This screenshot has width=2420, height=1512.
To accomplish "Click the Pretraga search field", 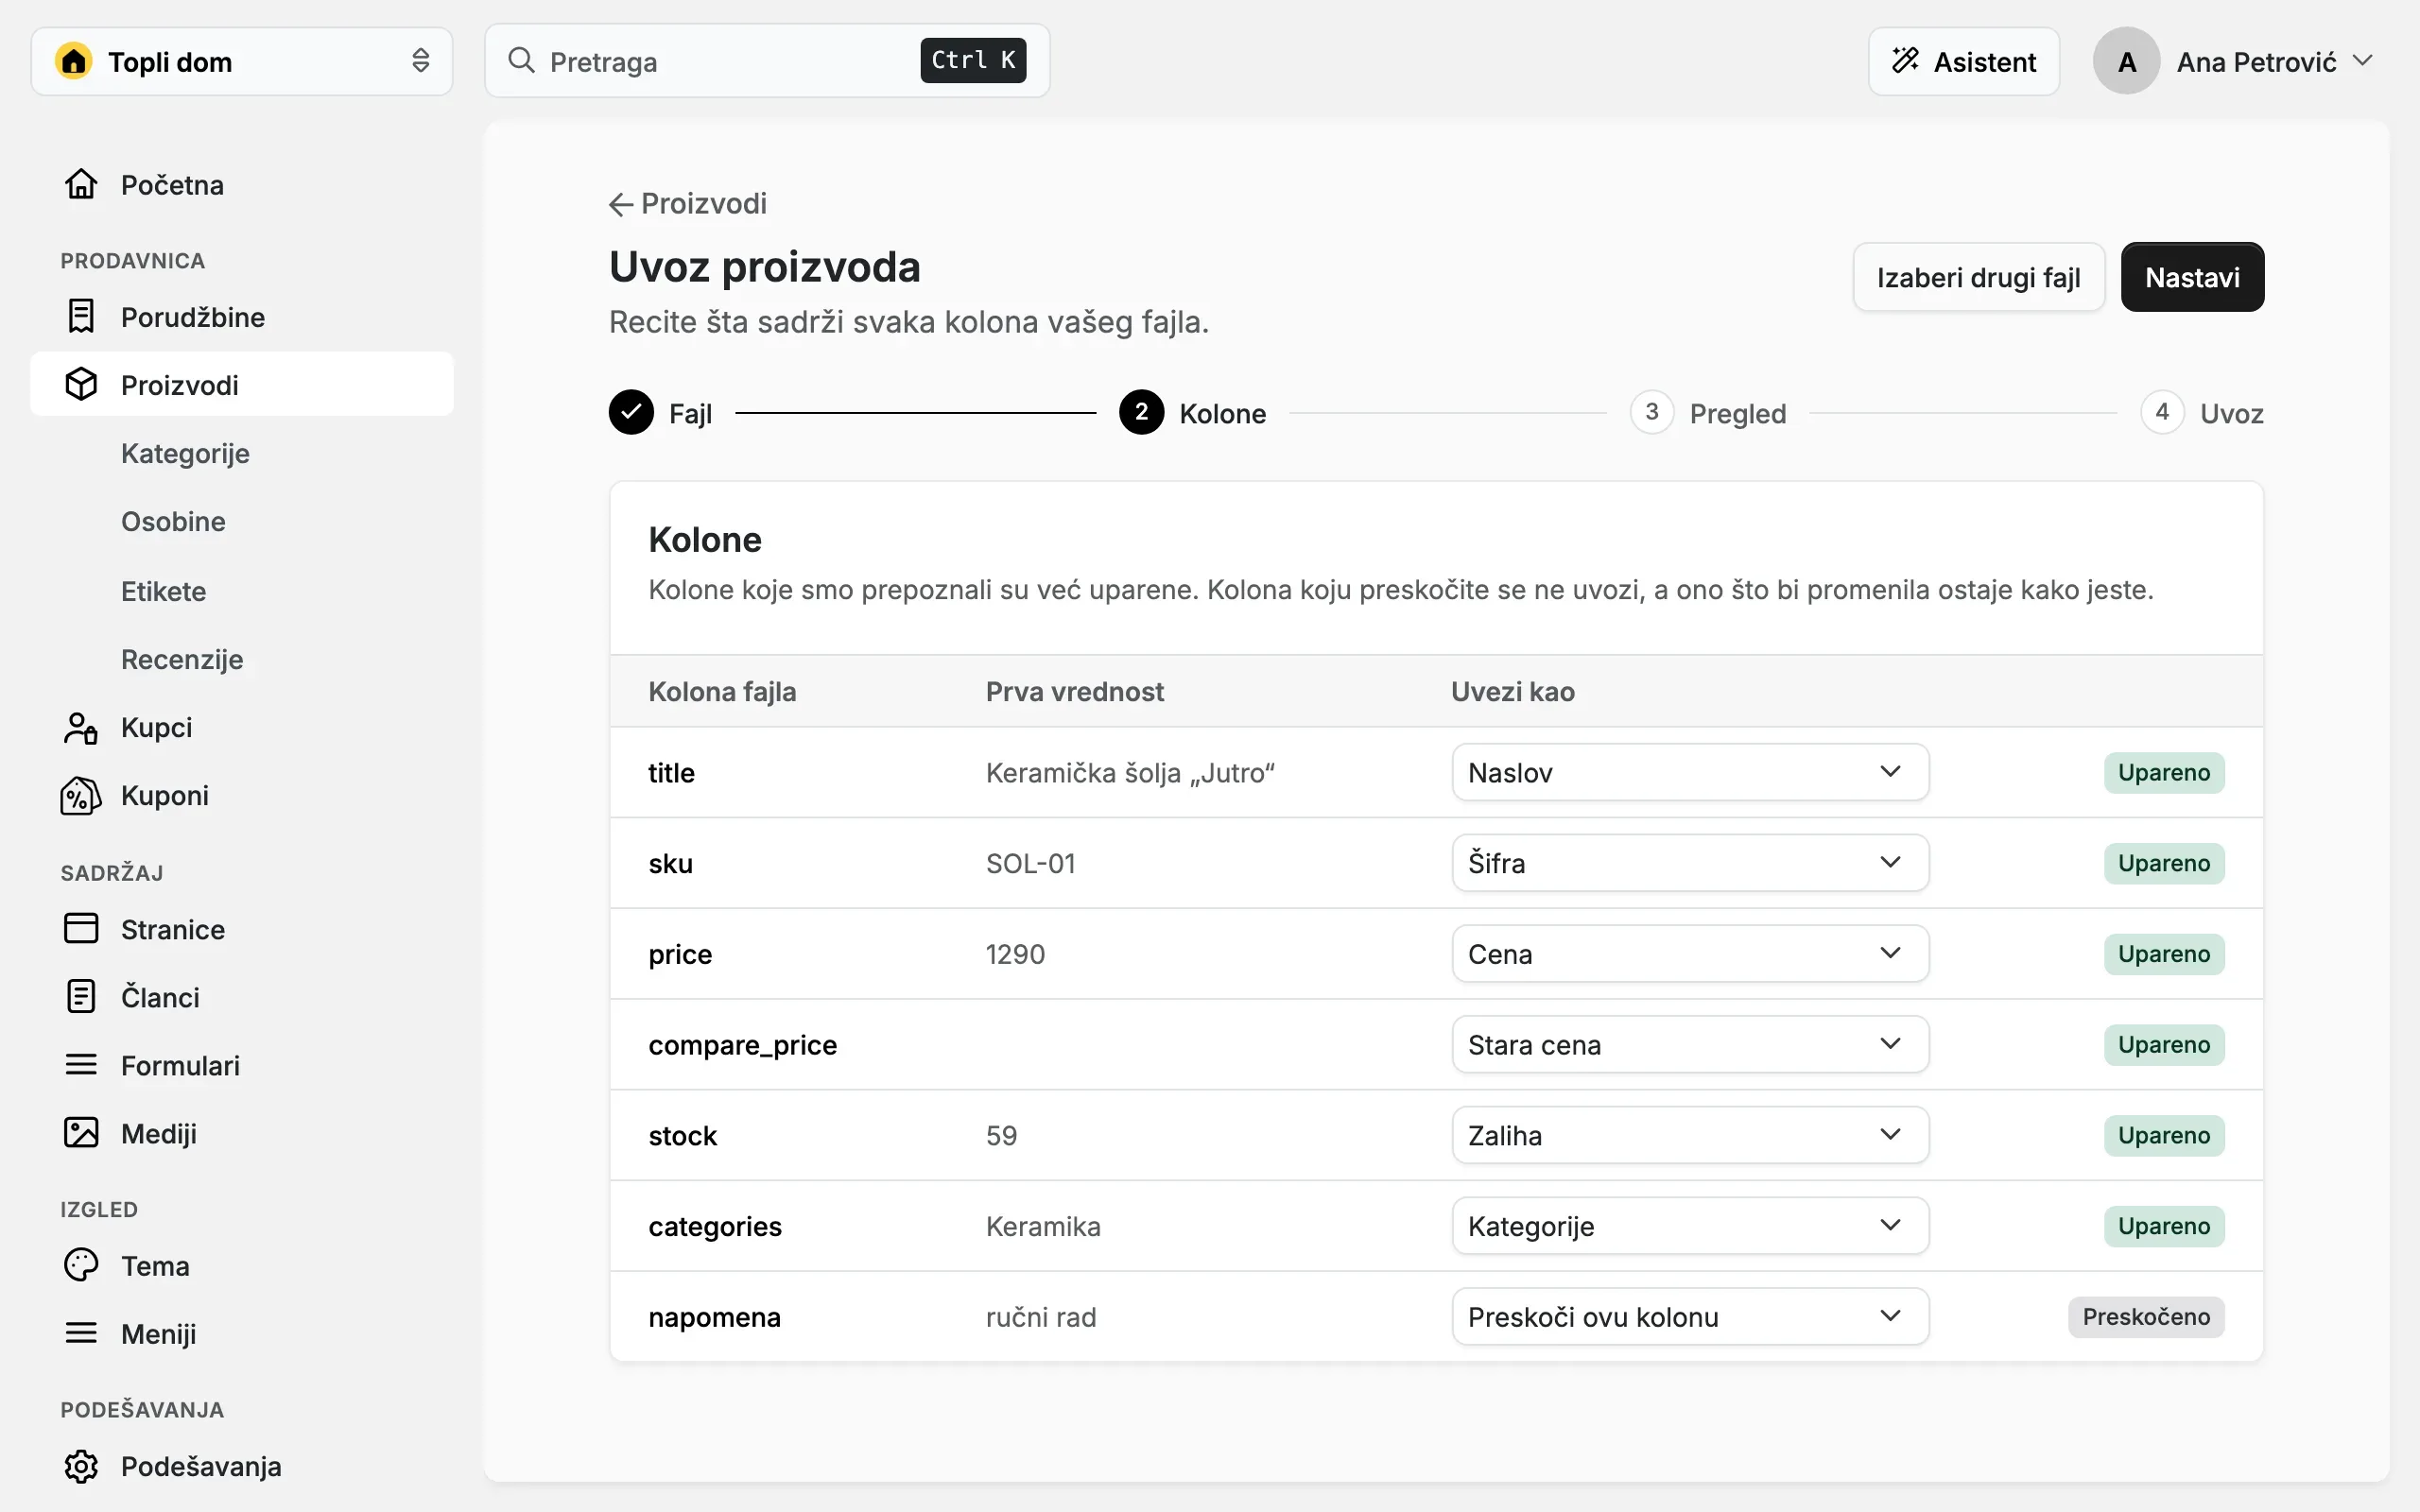I will (x=767, y=61).
